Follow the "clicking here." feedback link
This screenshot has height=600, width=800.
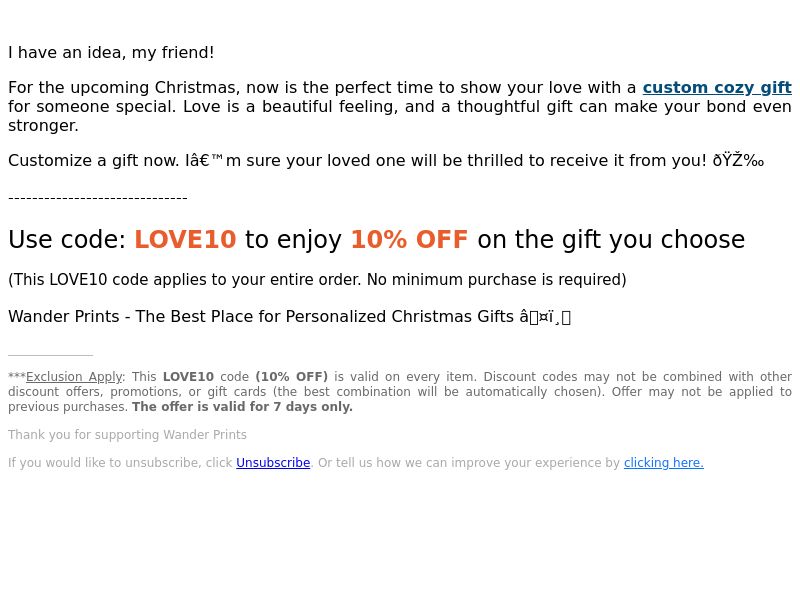coord(664,463)
